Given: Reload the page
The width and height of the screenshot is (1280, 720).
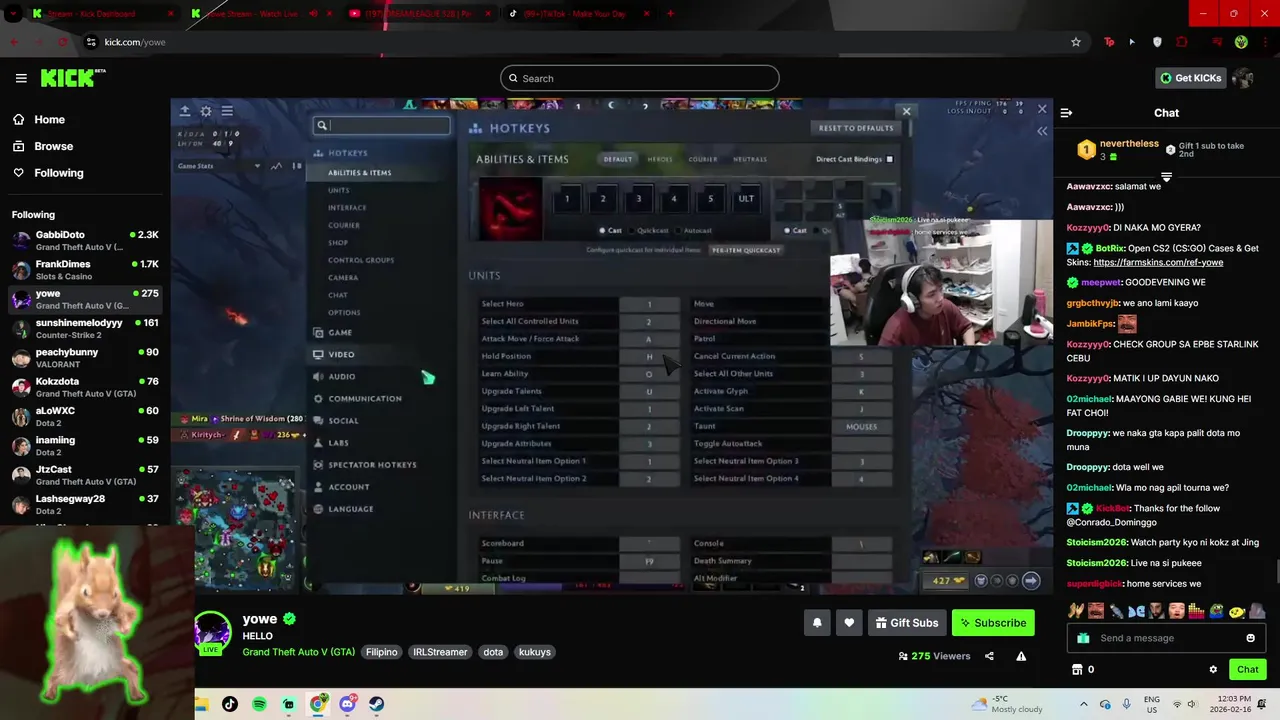Looking at the screenshot, I should pos(63,42).
